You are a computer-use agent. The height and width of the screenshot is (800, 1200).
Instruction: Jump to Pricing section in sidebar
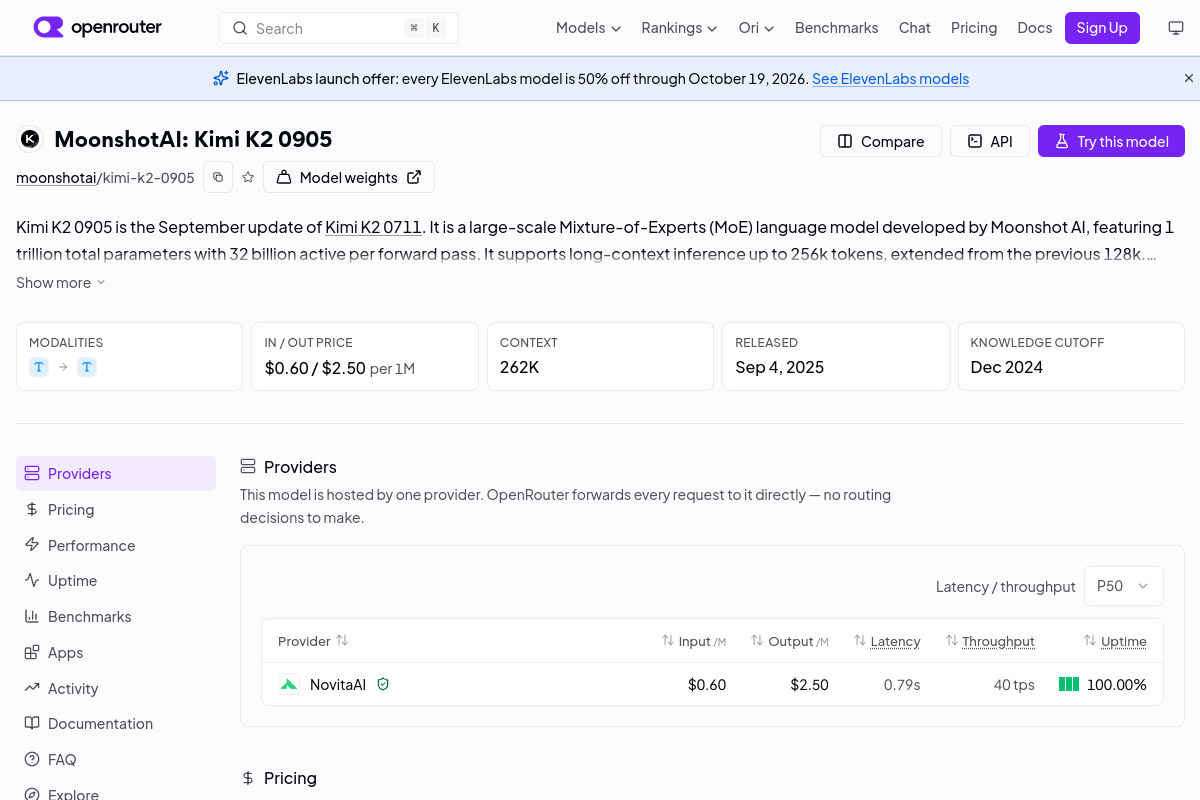(x=116, y=510)
